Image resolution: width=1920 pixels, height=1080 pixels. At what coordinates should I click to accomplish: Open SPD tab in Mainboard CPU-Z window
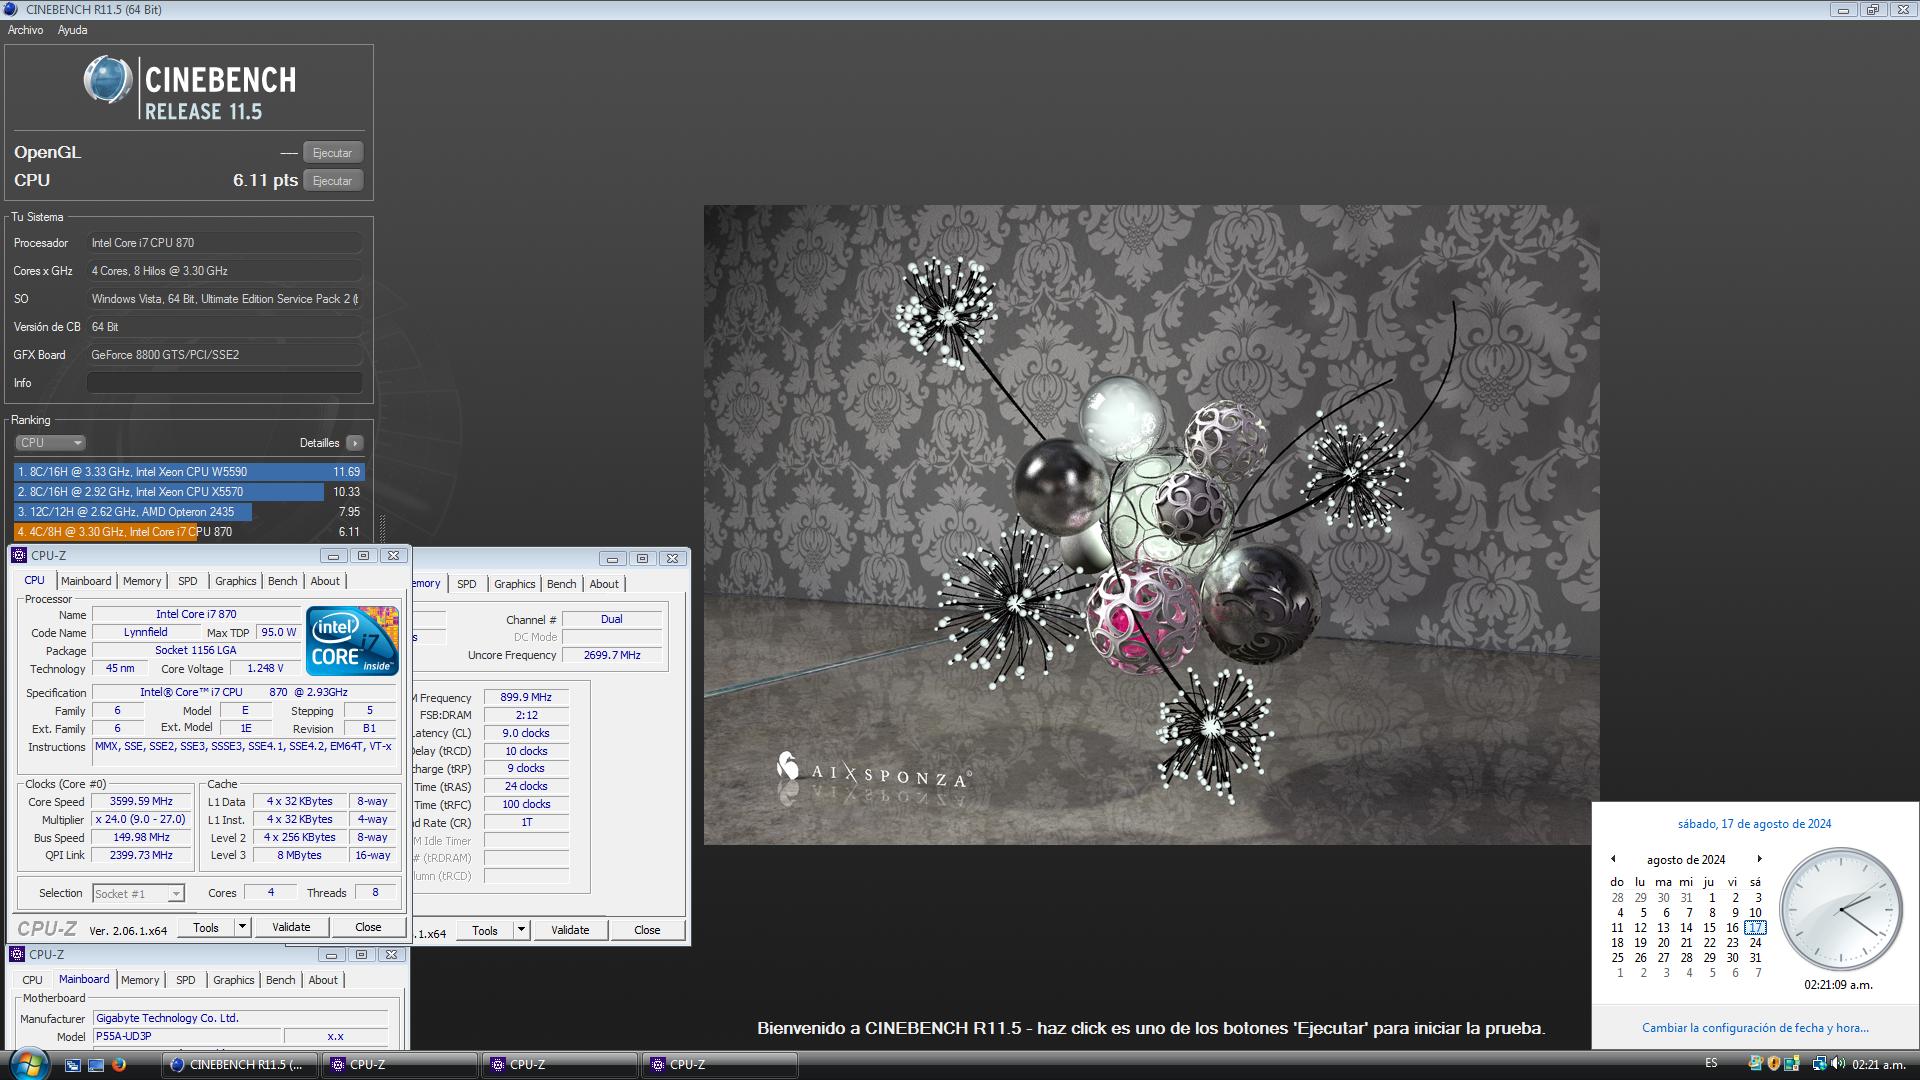coord(186,980)
